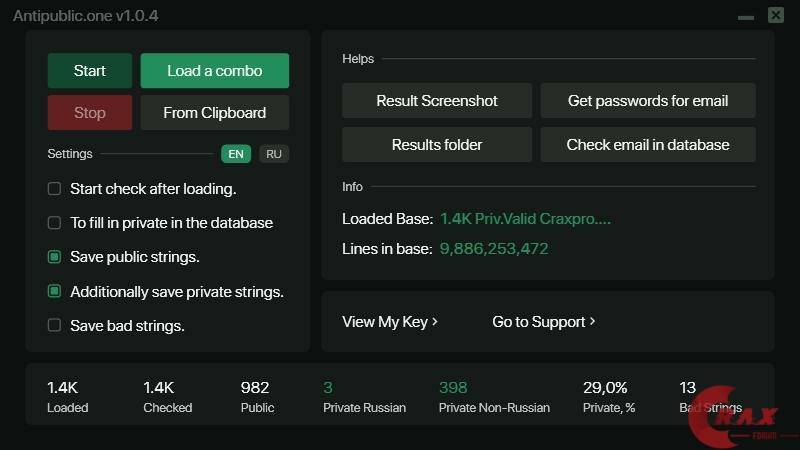
Task: Disable Additionally save private strings
Action: 54,291
